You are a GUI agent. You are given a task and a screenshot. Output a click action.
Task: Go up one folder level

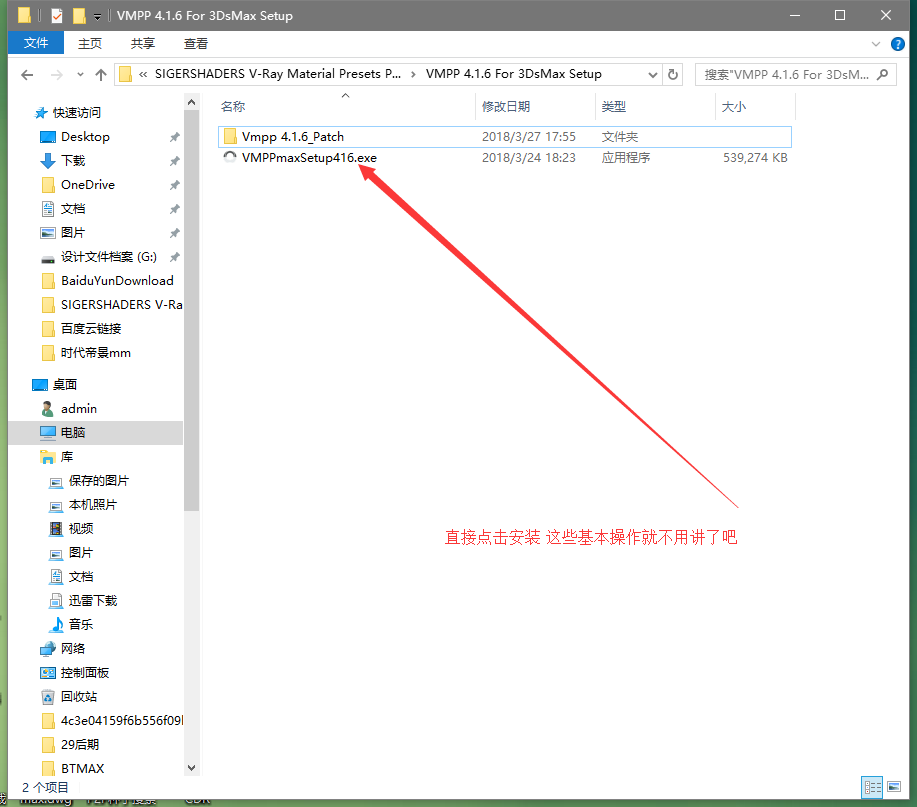101,74
